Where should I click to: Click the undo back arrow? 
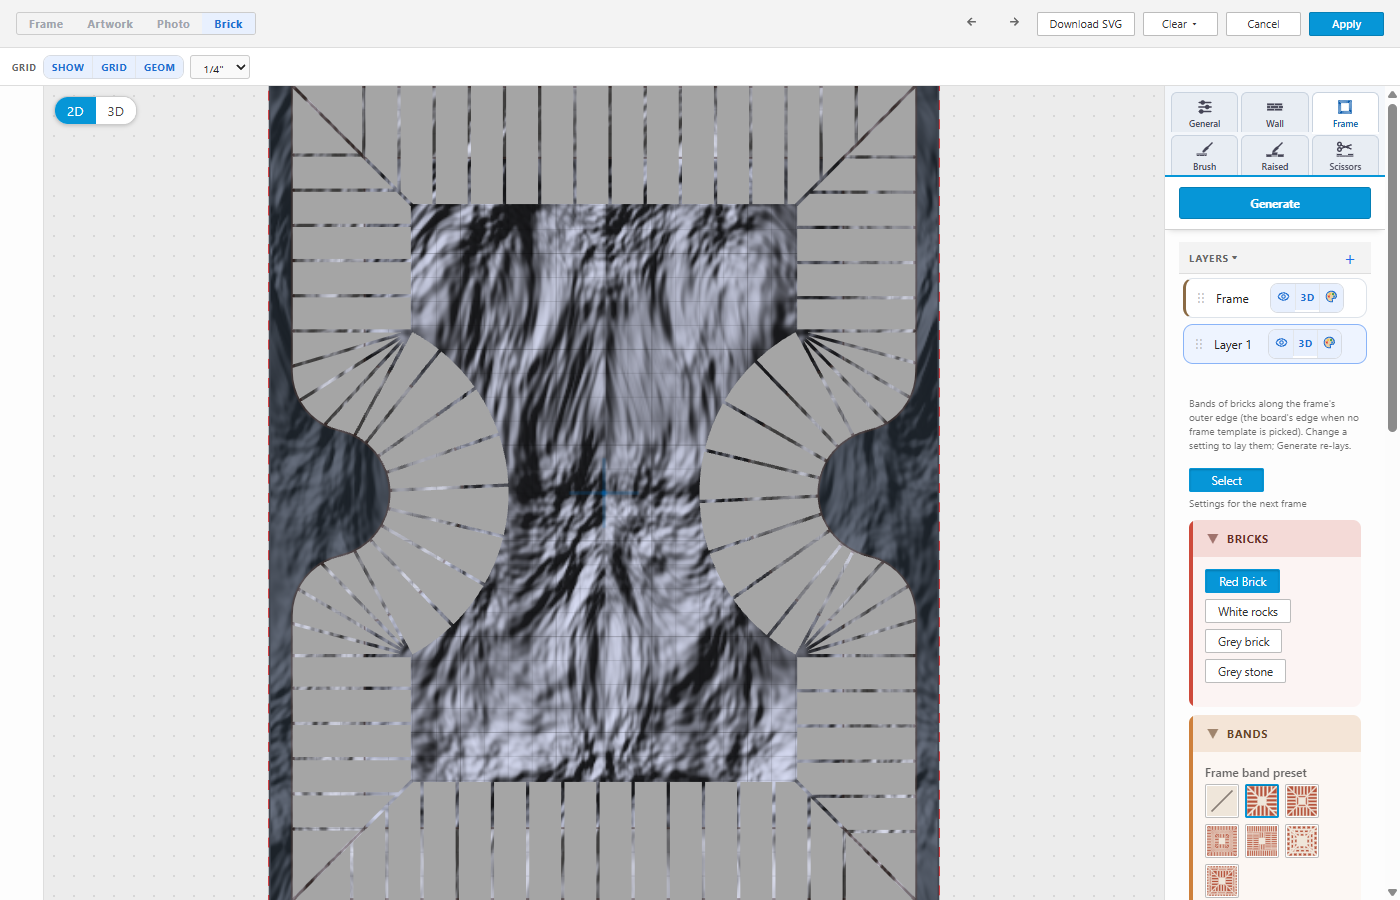click(971, 22)
